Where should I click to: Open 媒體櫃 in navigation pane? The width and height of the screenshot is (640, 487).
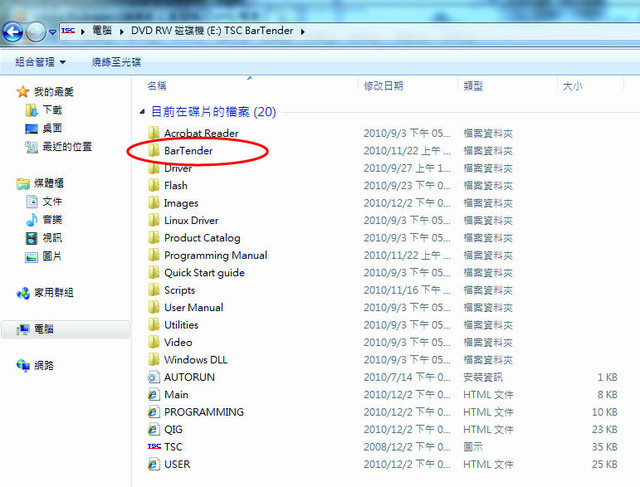(49, 183)
